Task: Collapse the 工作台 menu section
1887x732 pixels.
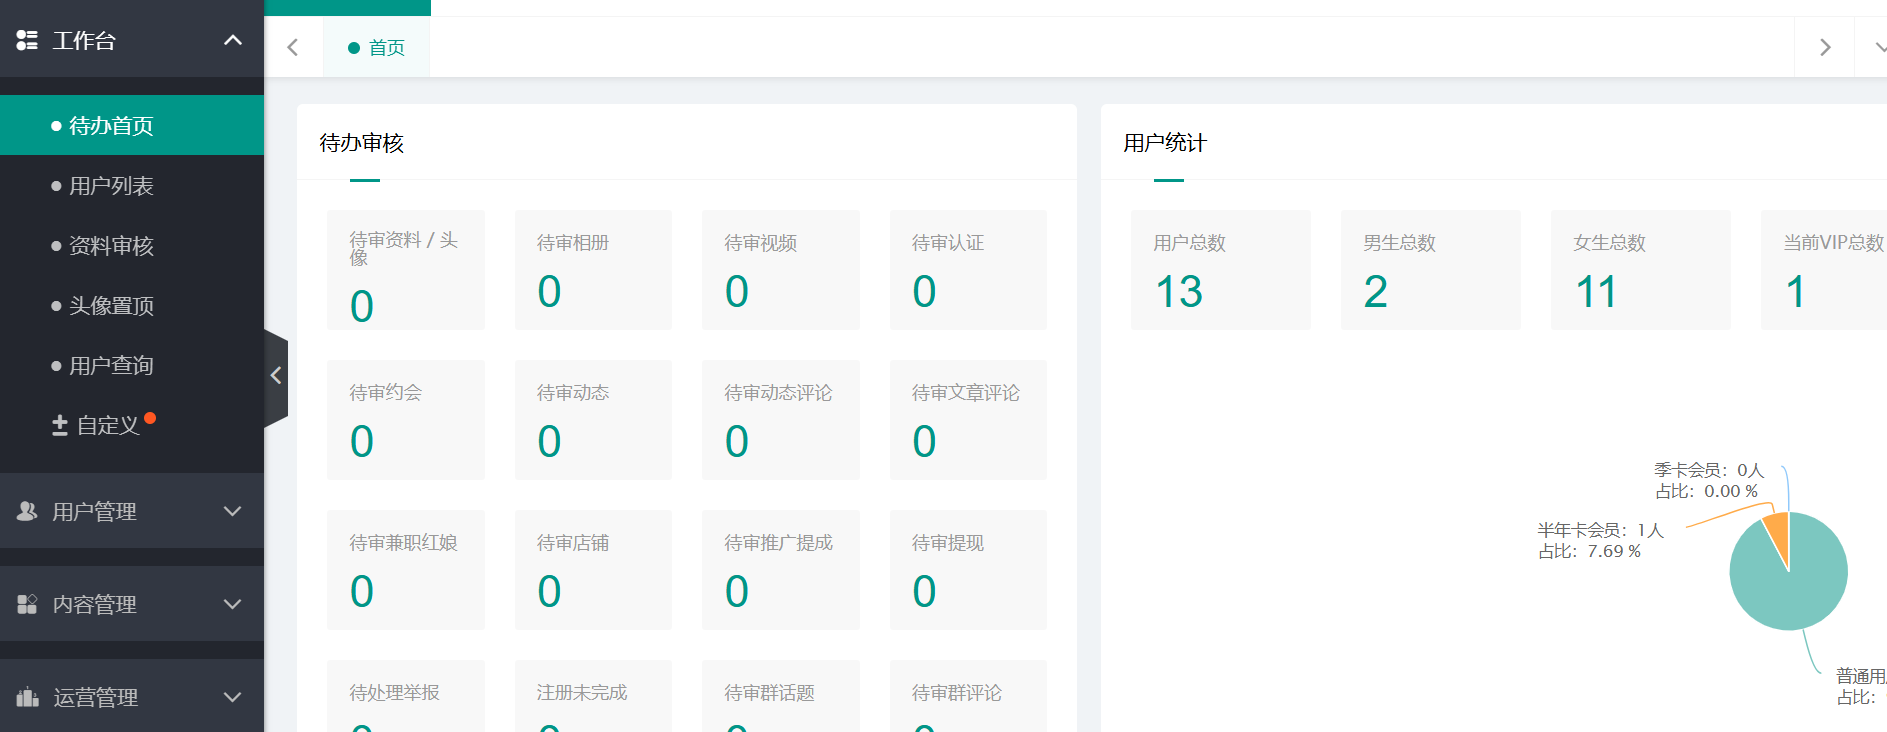Action: click(x=233, y=40)
